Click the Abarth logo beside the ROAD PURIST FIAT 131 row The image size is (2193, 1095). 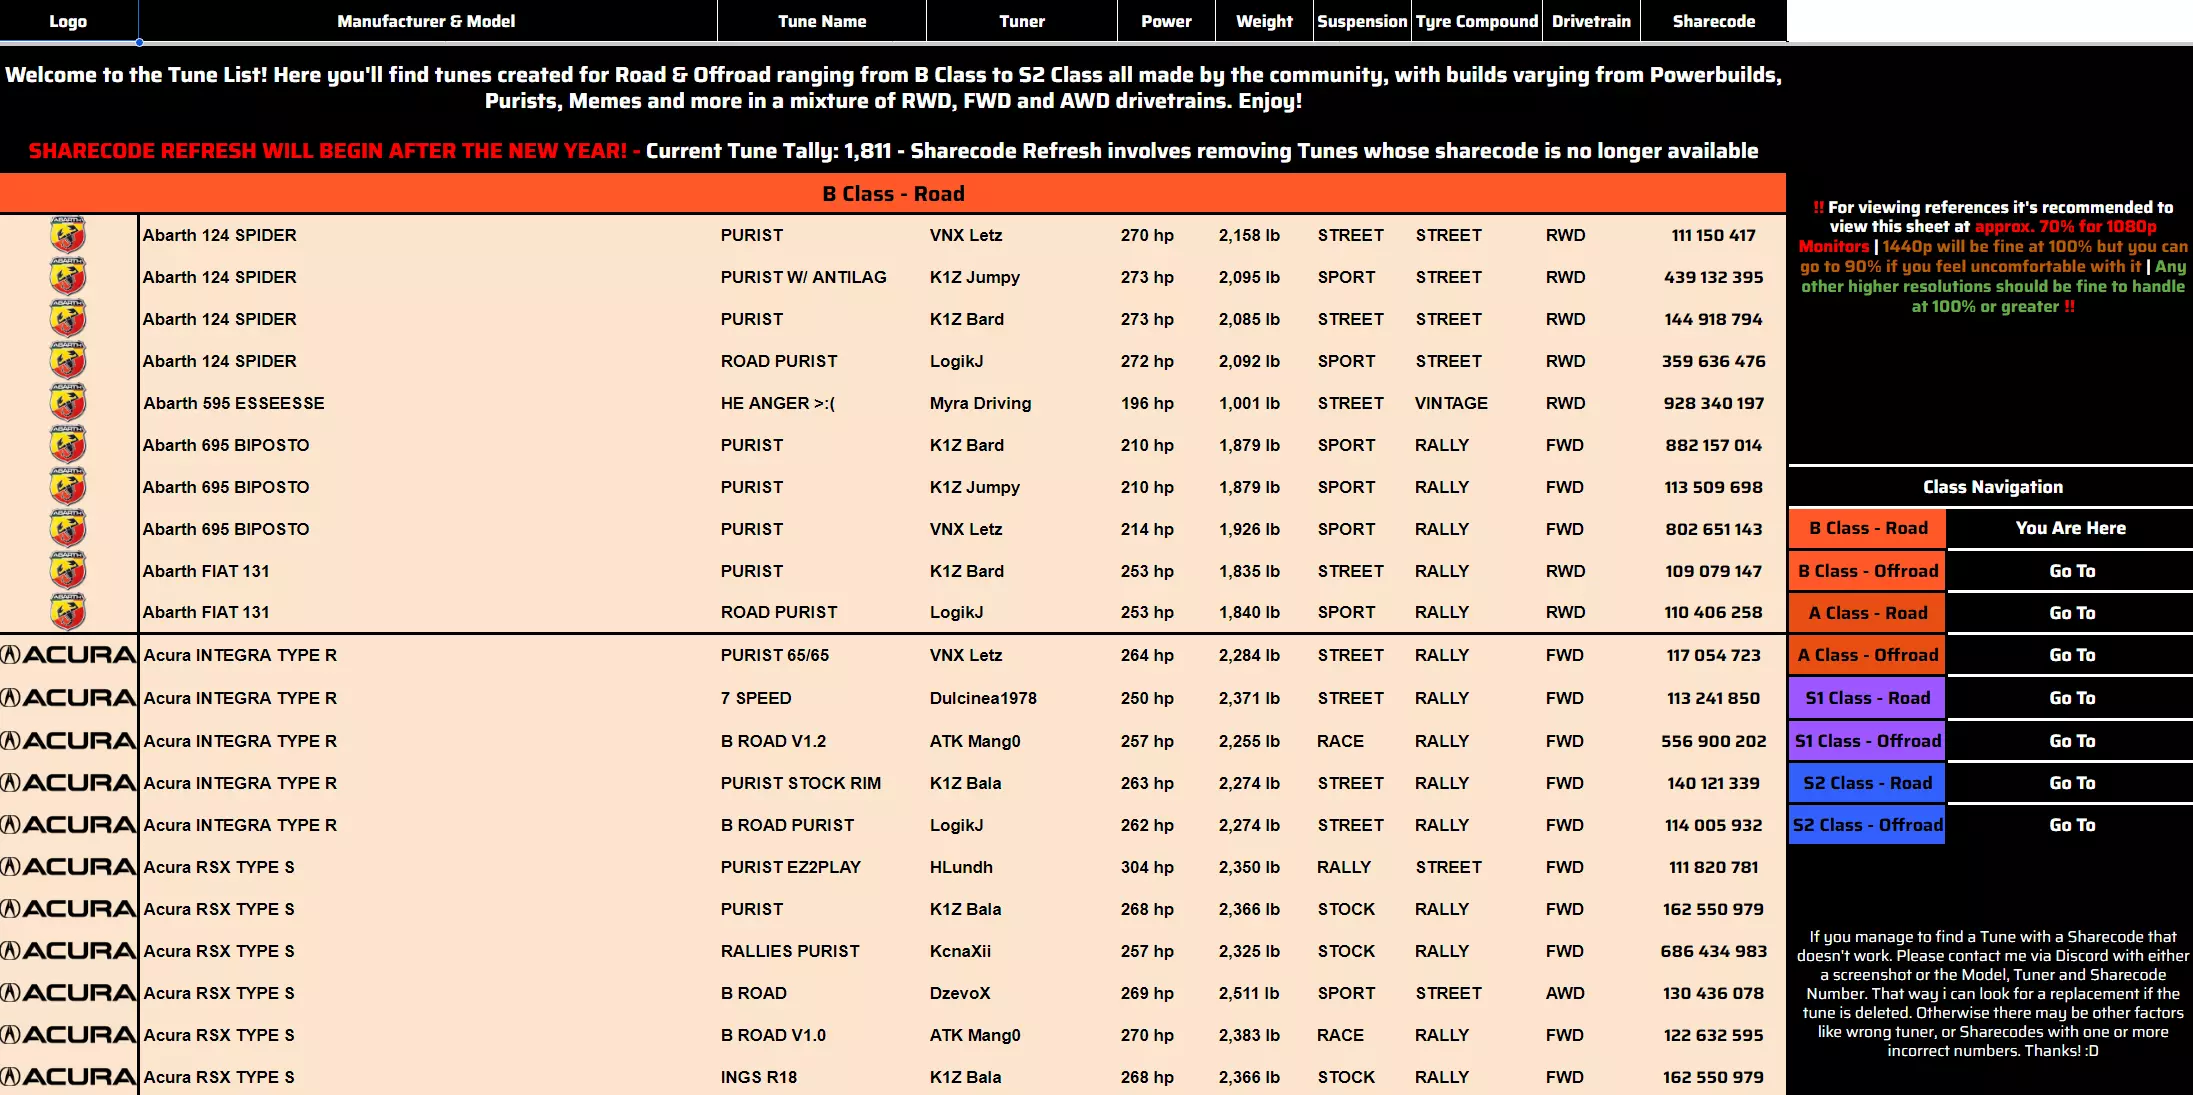pos(68,612)
